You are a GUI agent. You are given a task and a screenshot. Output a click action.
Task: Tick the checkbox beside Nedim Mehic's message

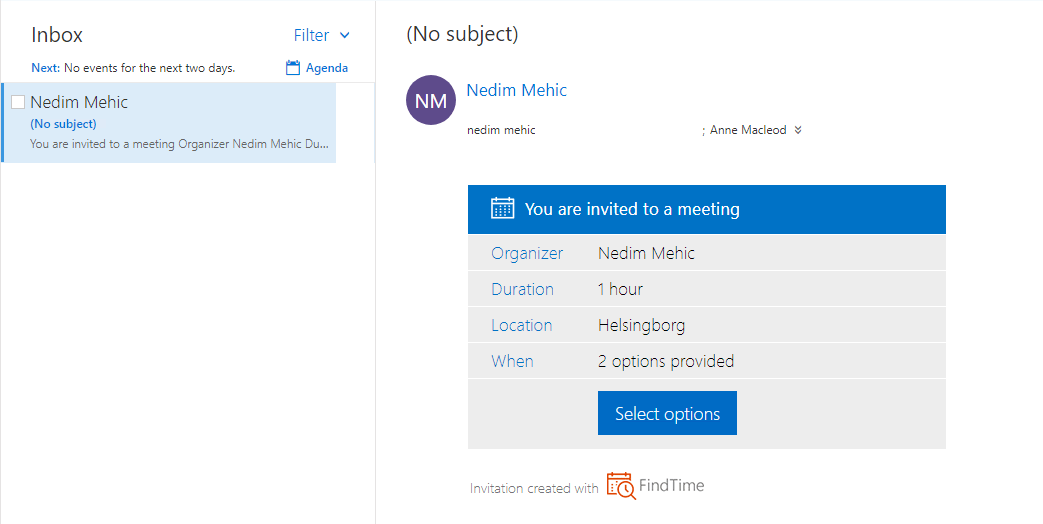[18, 102]
